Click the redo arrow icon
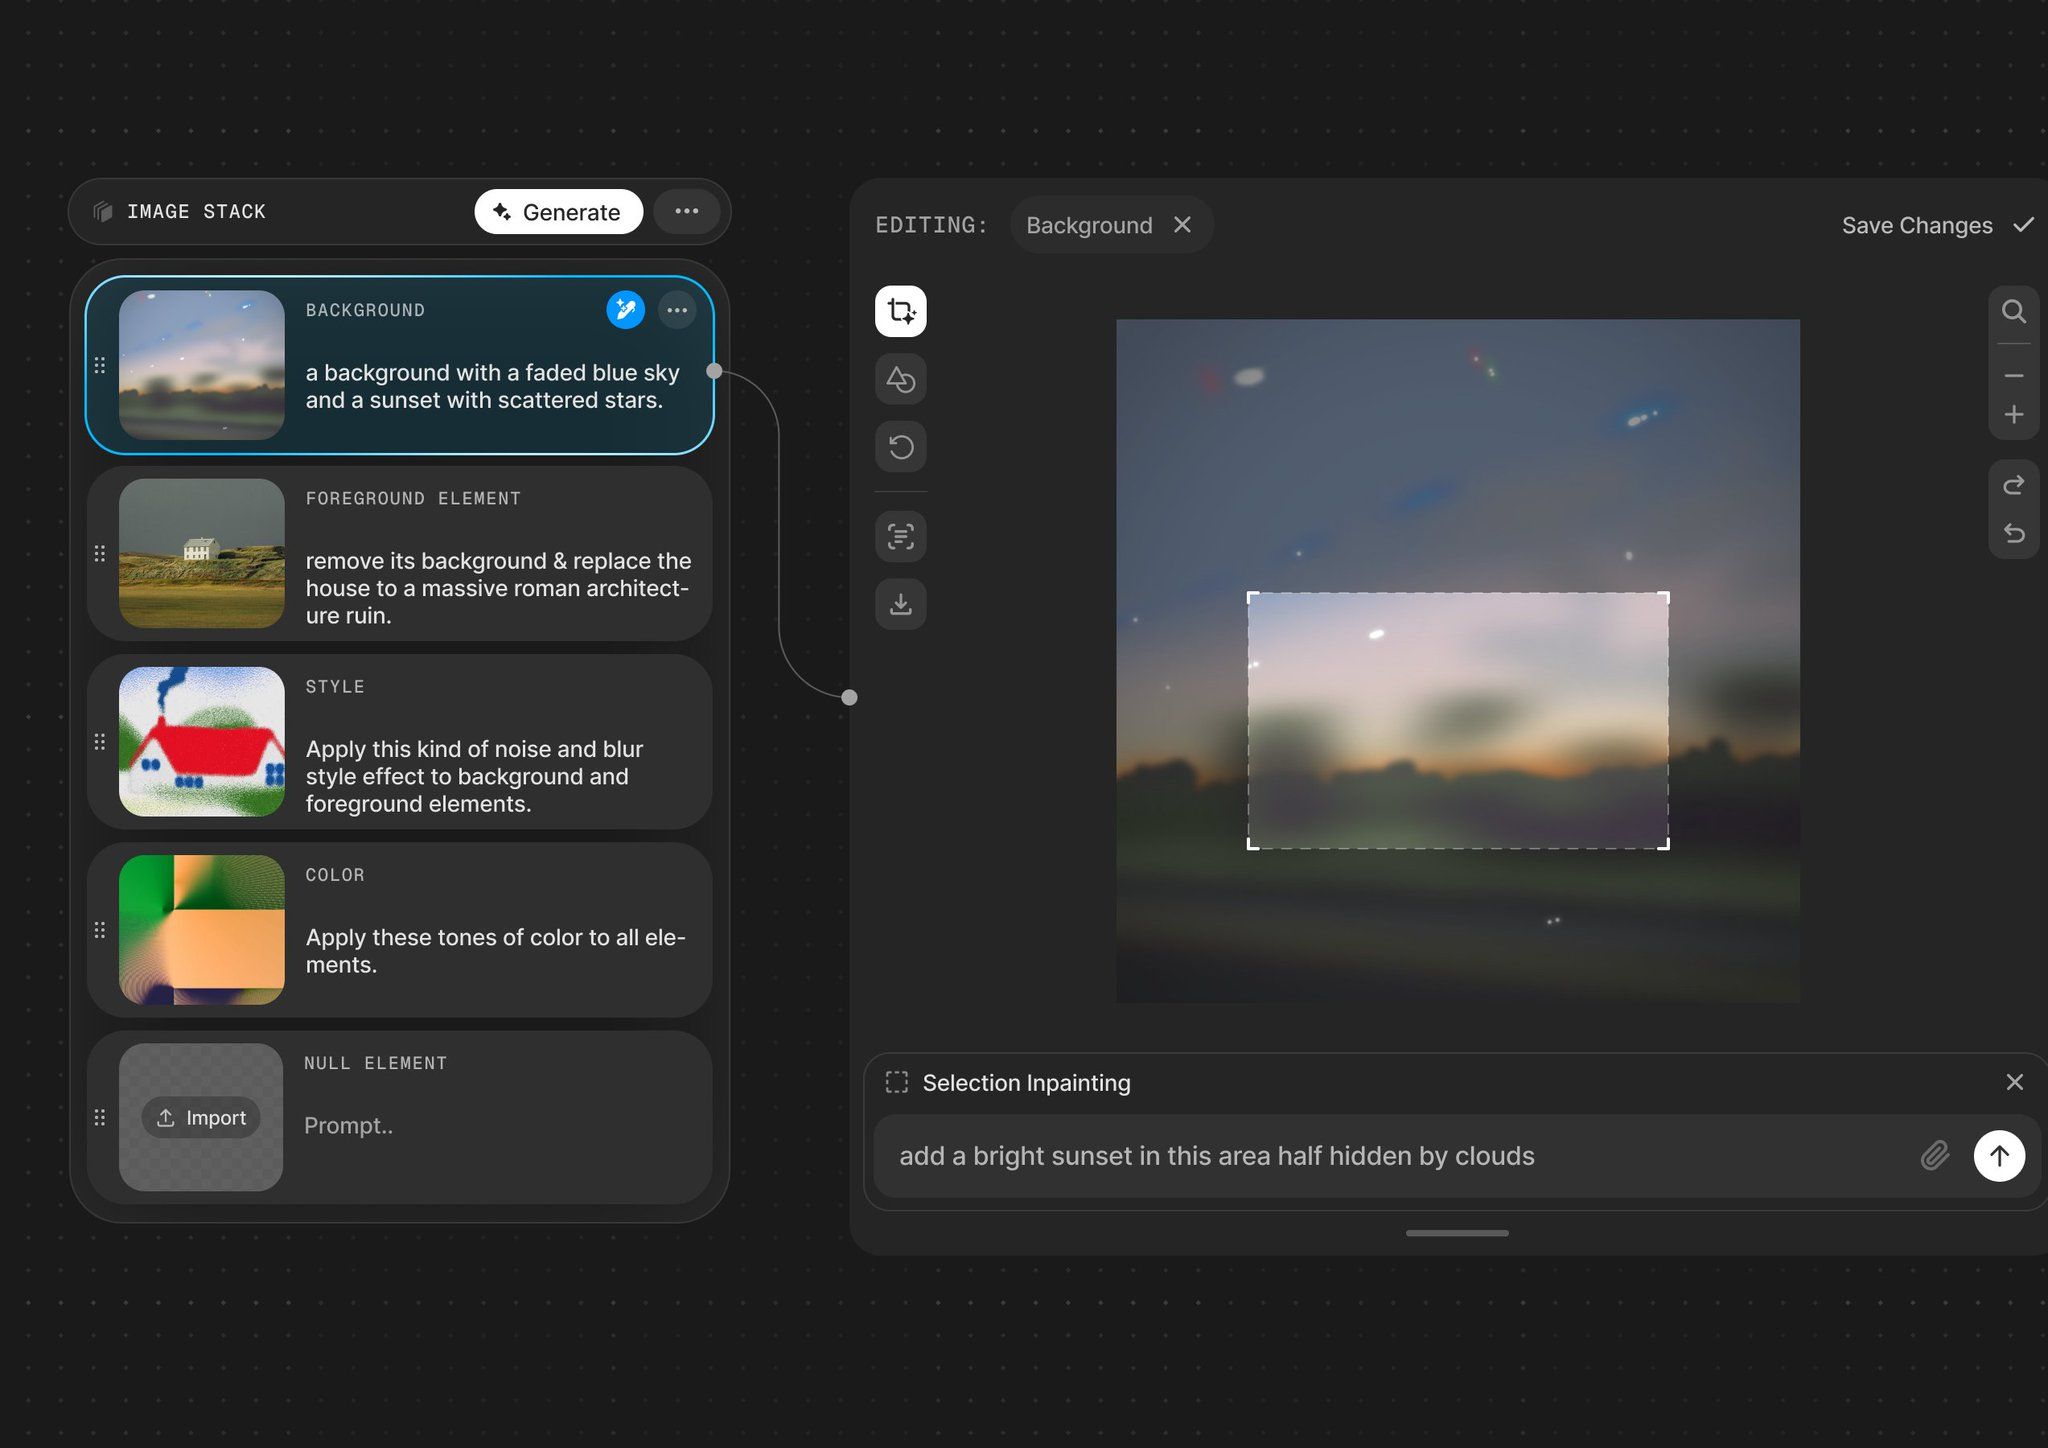This screenshot has height=1448, width=2048. (2013, 486)
